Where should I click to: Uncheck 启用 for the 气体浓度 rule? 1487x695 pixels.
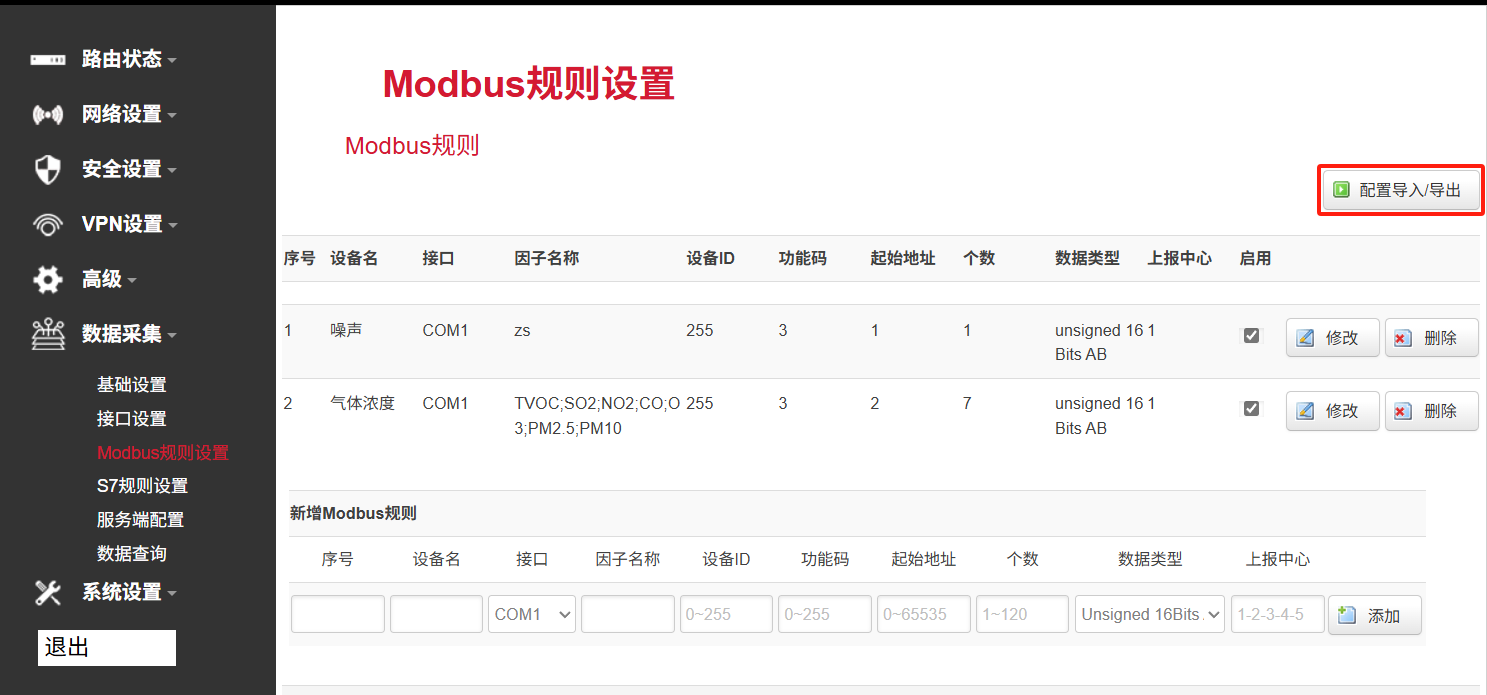(1251, 408)
